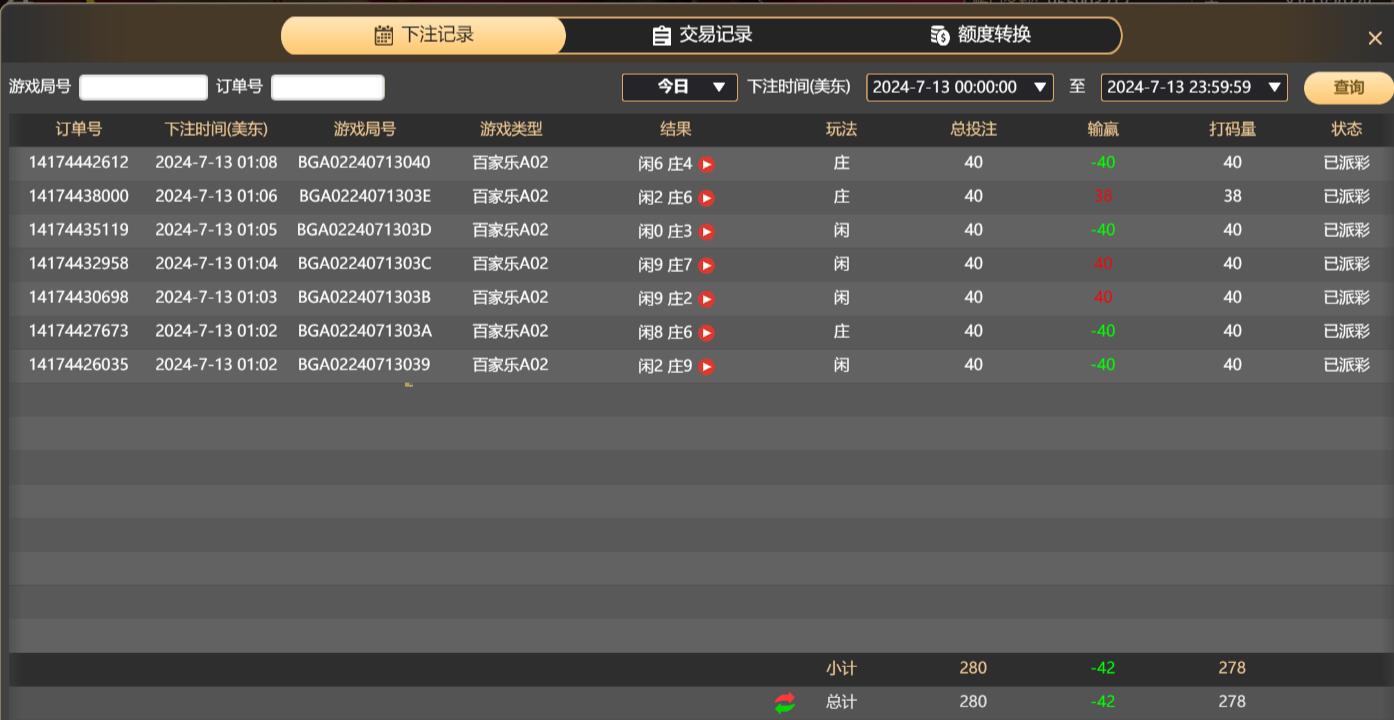Open the start time dropdown showing 2024-7-13 00:00:00
The width and height of the screenshot is (1394, 720).
coord(959,87)
